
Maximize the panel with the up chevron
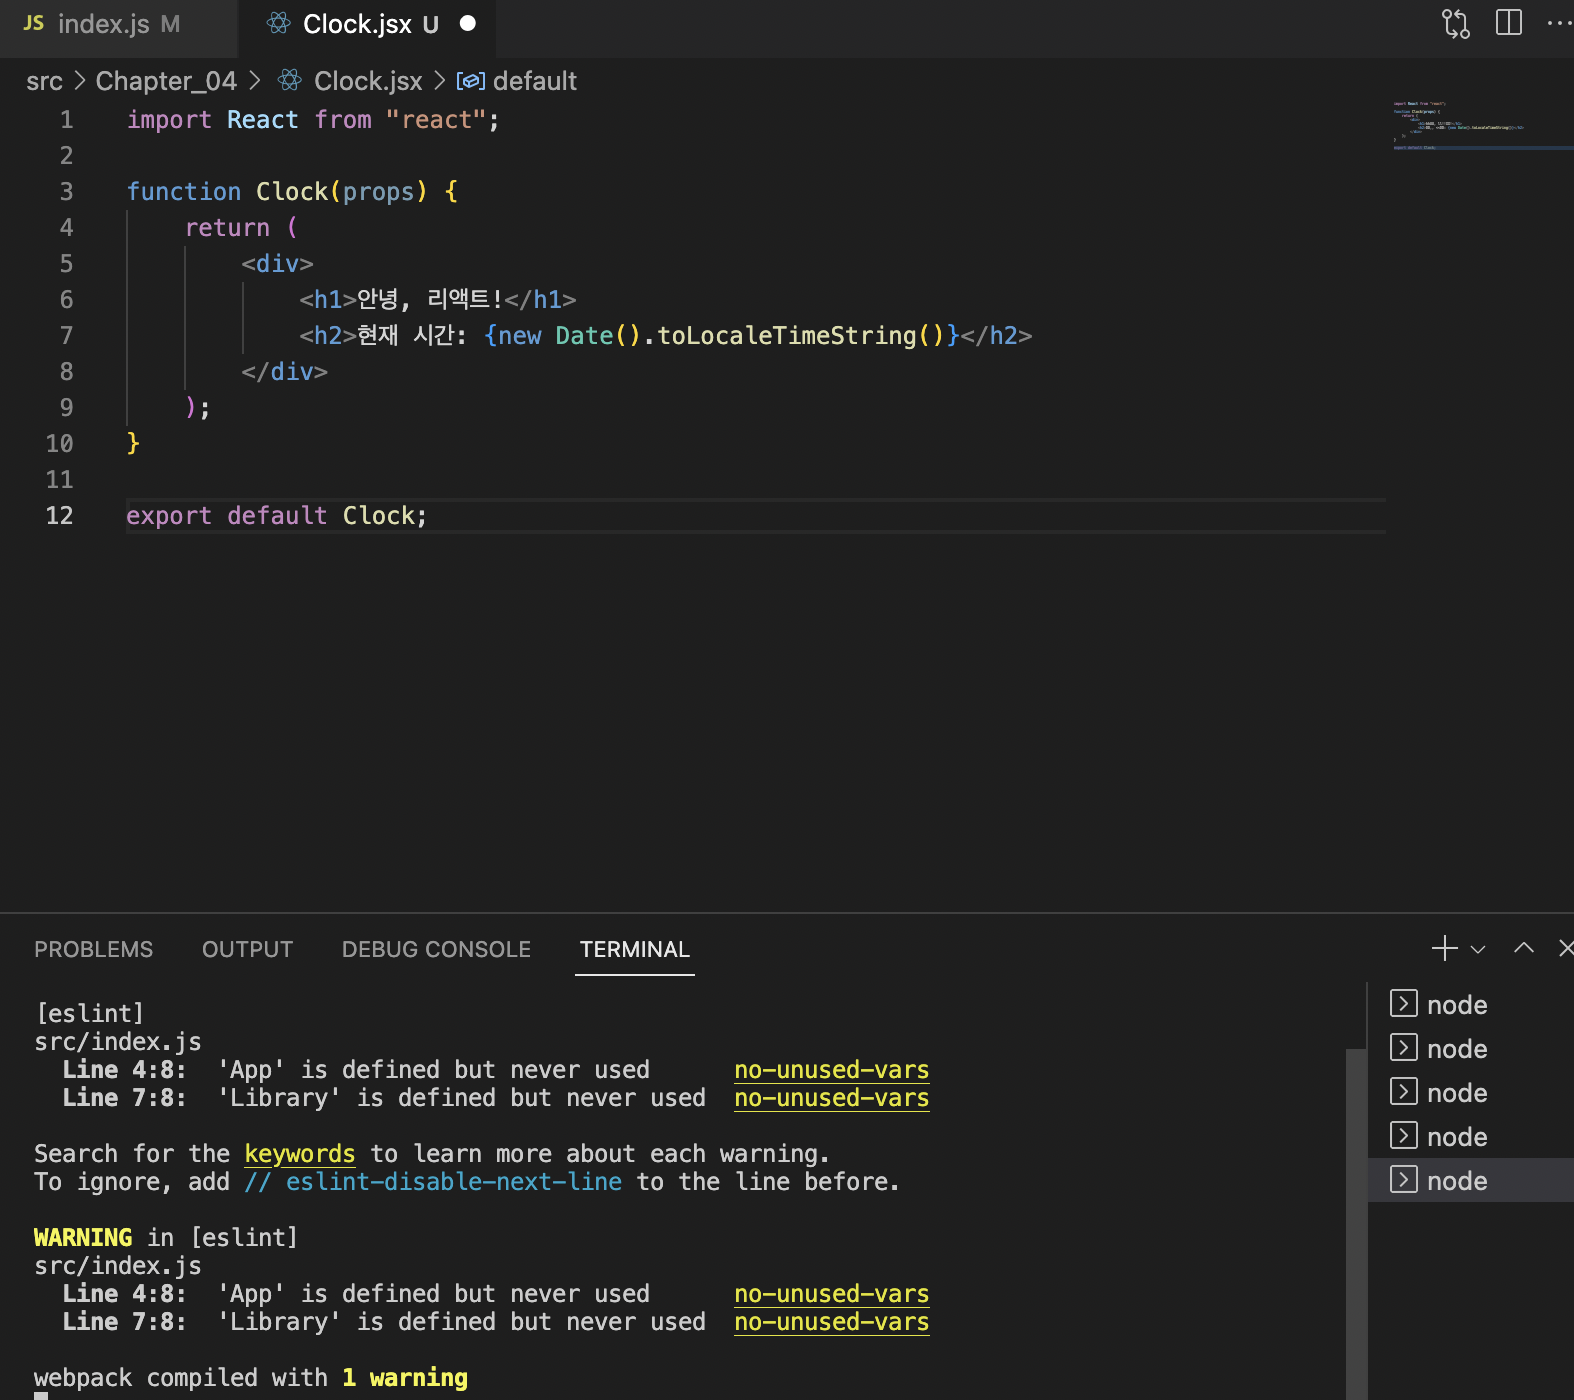tap(1523, 948)
